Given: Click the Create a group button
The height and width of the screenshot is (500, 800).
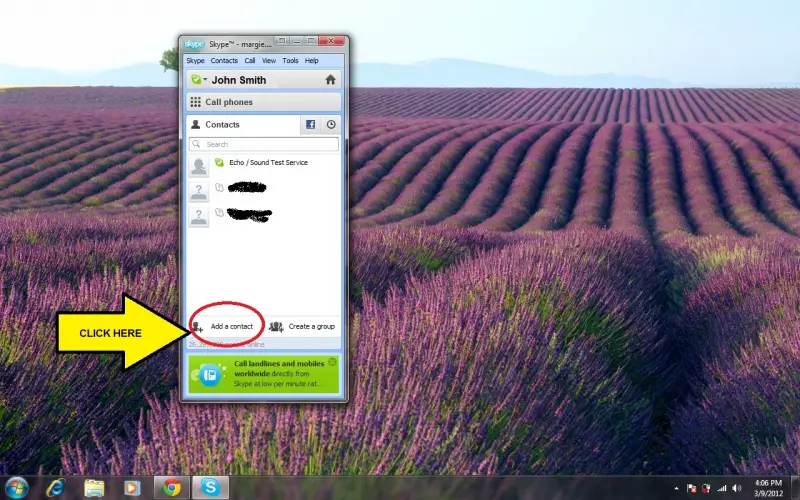Looking at the screenshot, I should (x=302, y=327).
